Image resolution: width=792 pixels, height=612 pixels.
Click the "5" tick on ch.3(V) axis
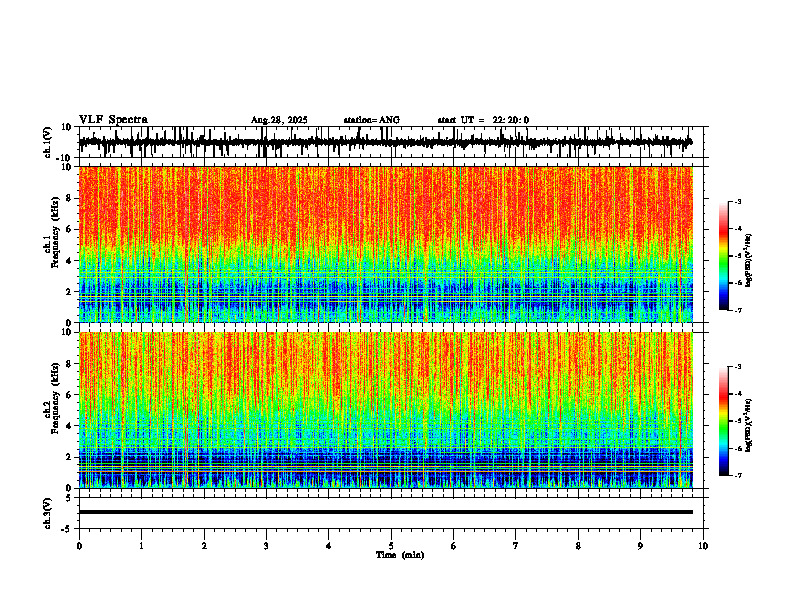click(70, 498)
